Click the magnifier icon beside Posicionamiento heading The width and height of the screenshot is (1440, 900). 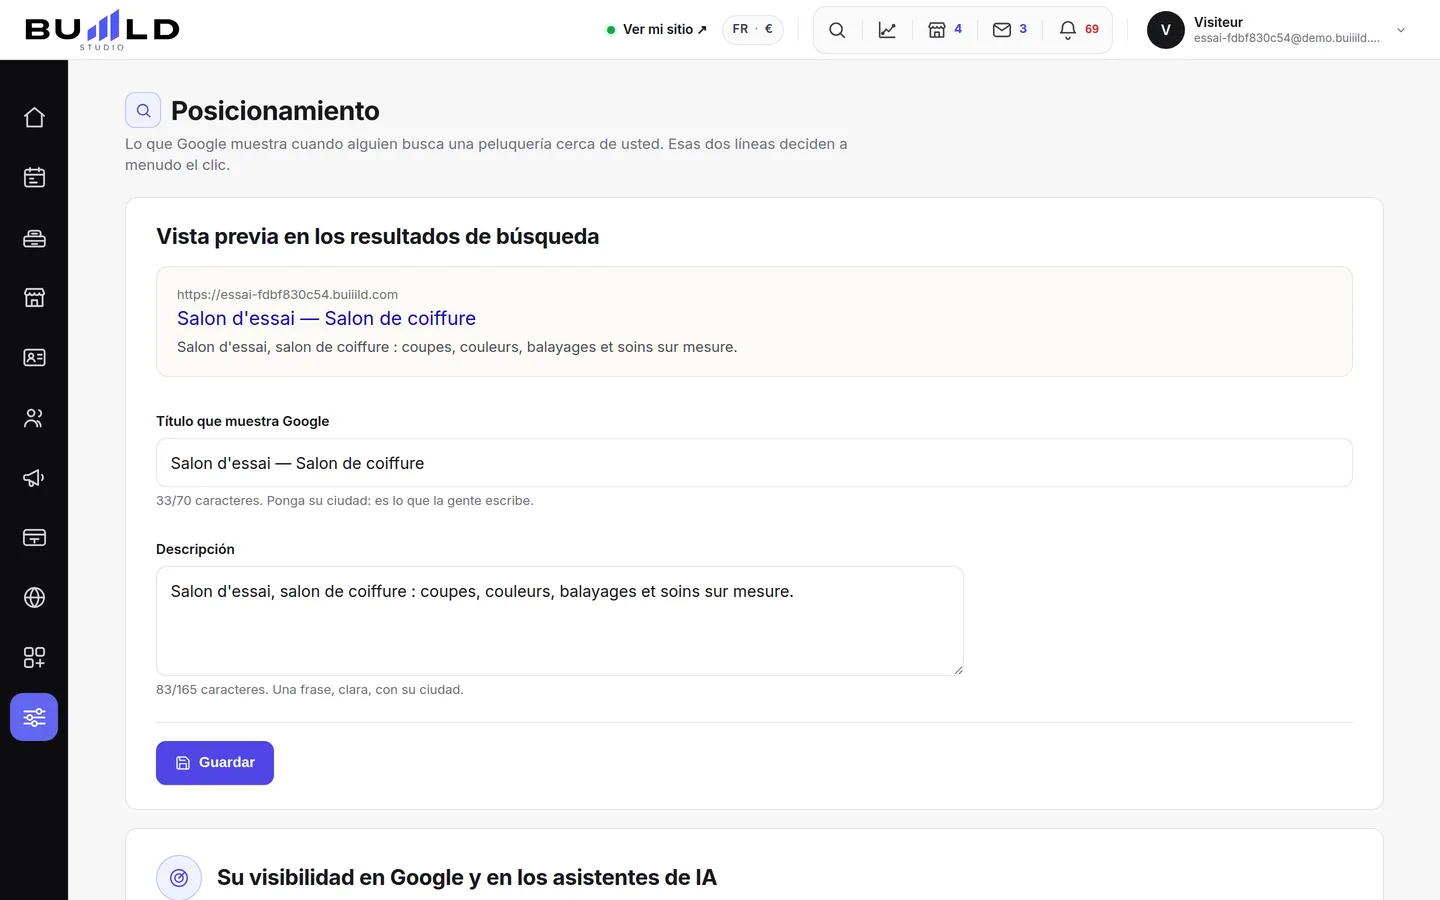coord(143,110)
